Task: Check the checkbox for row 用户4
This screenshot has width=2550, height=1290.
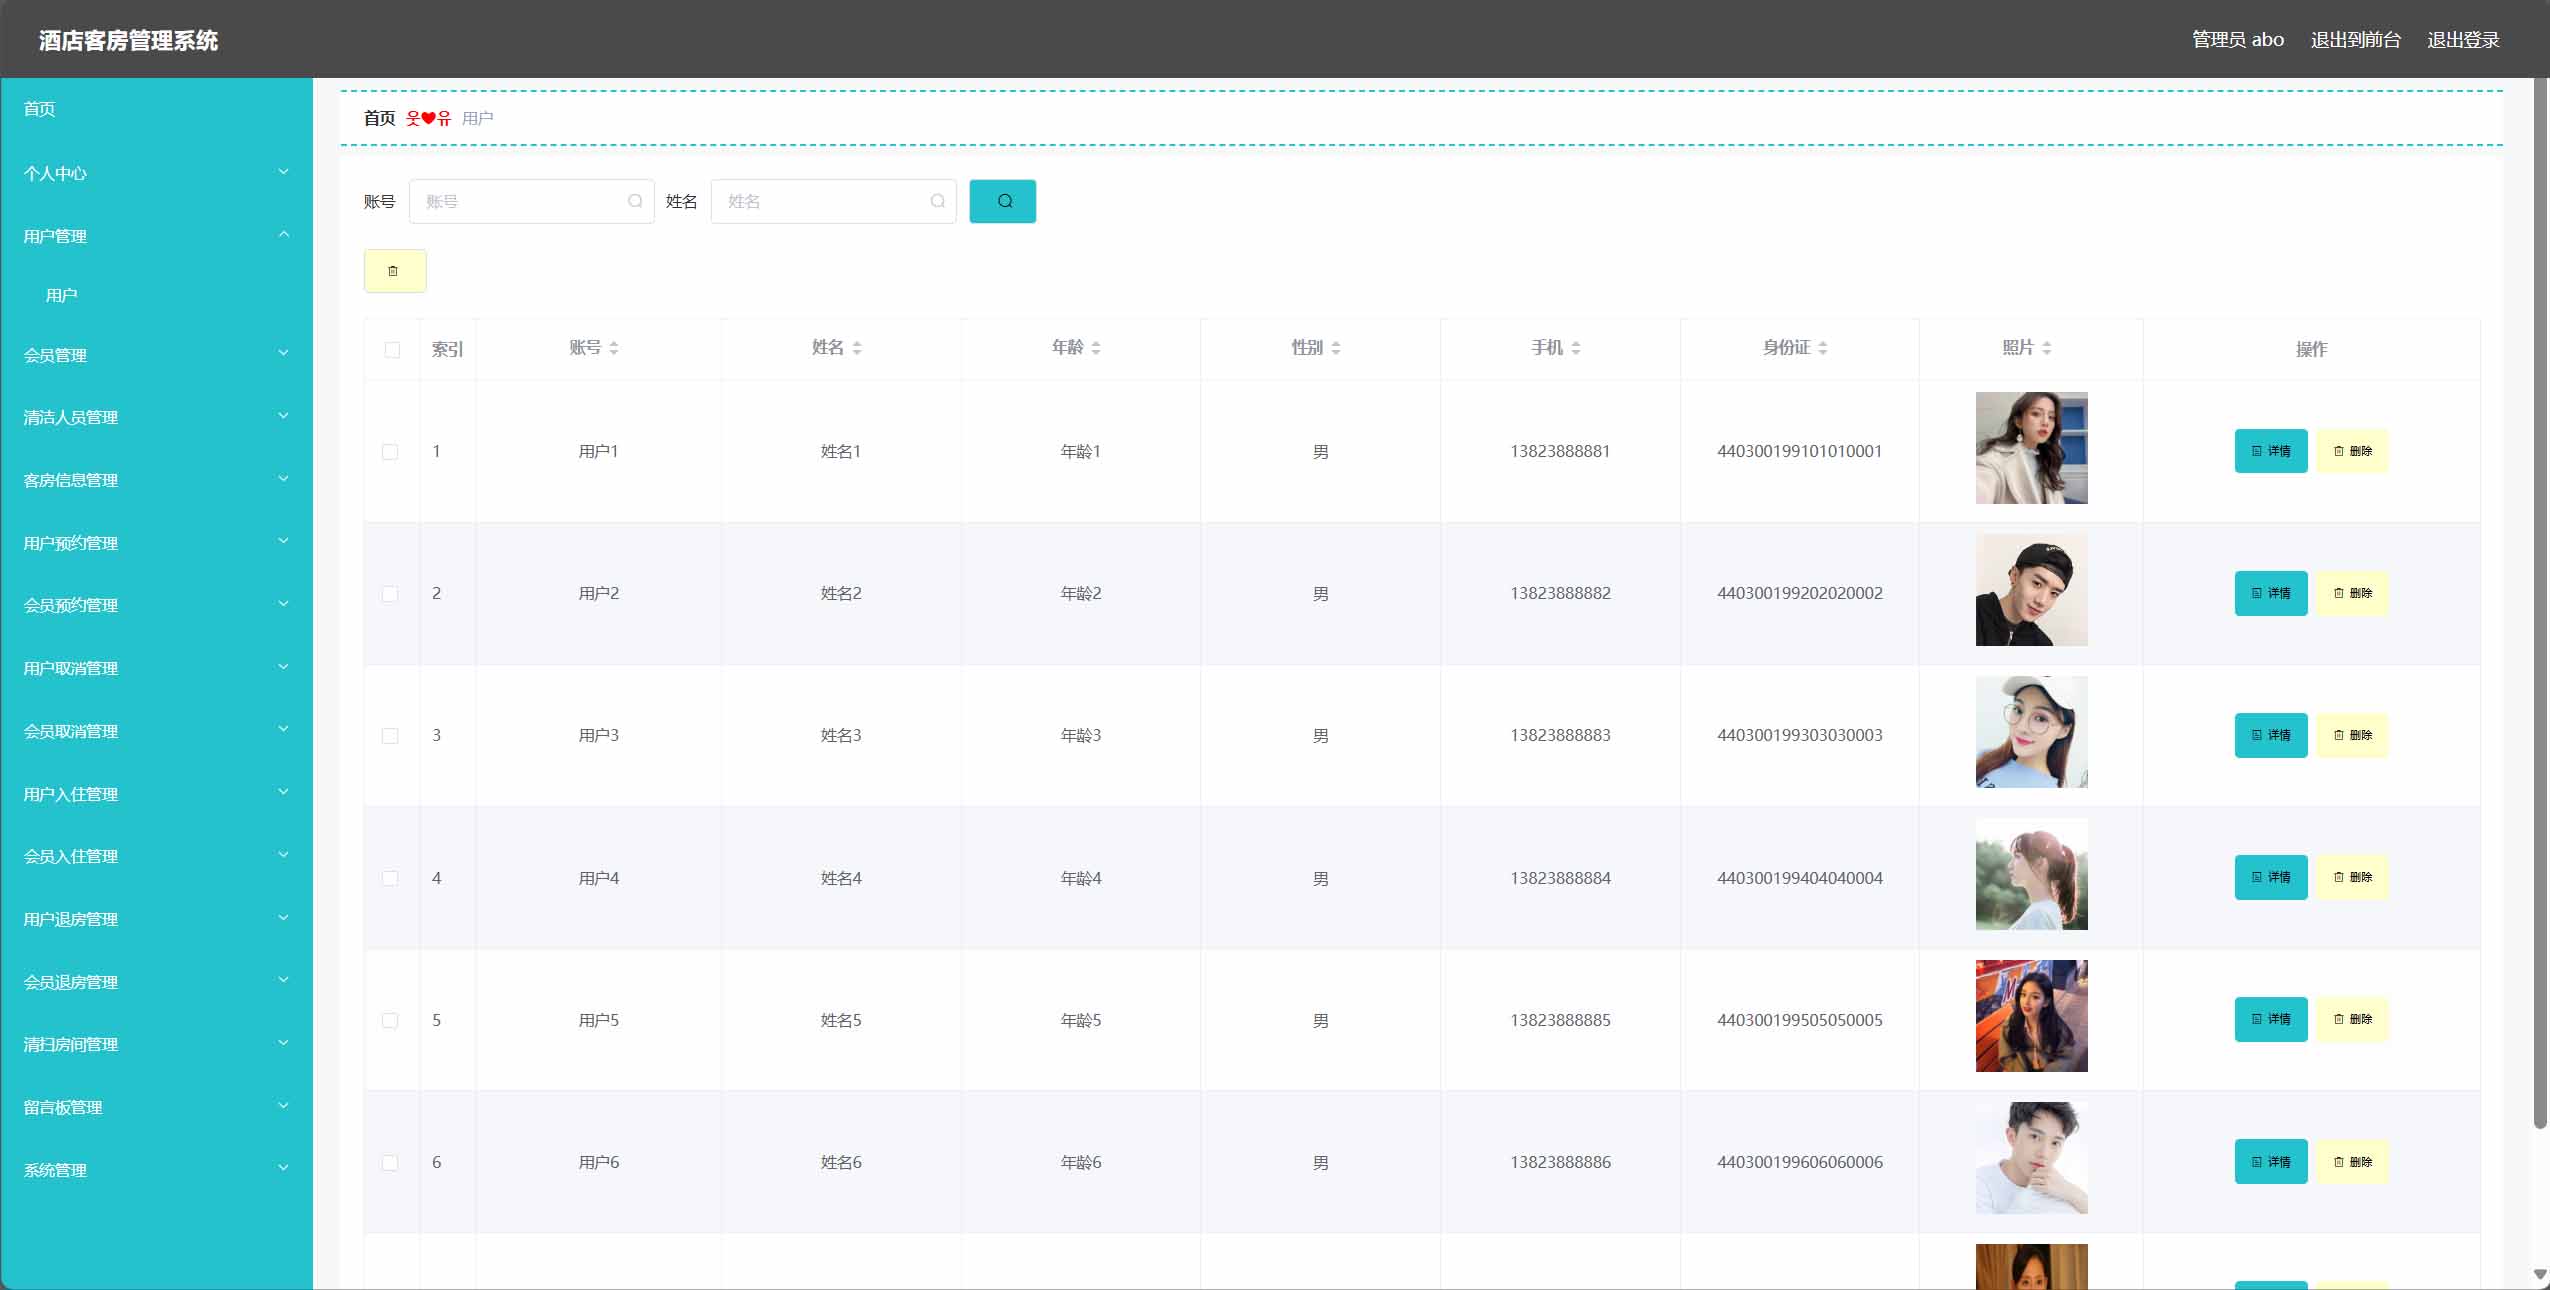Action: (x=390, y=878)
